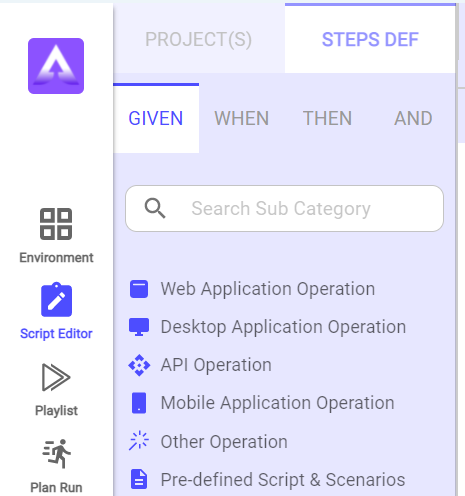Select the WHEN tab

point(242,118)
